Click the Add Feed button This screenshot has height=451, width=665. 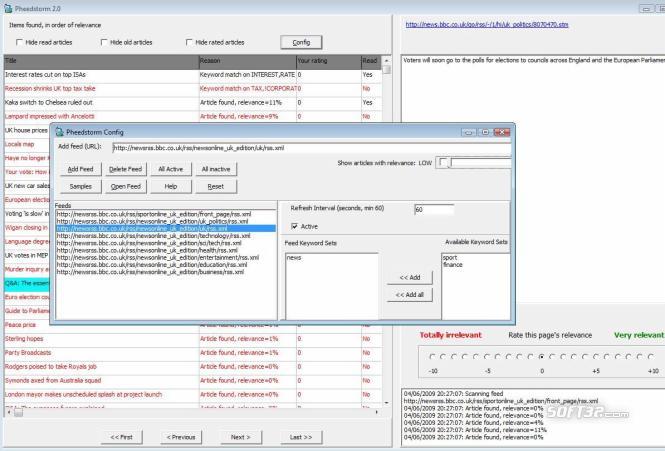[81, 169]
